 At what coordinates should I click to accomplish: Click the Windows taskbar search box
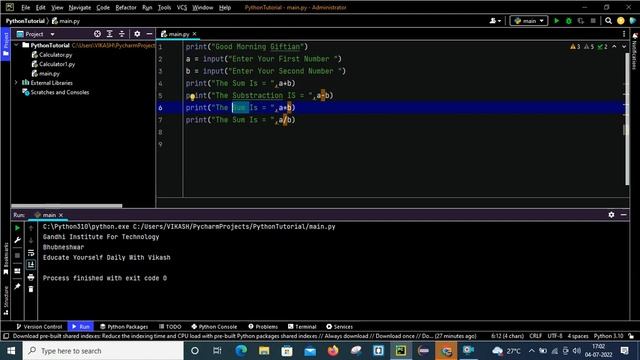coord(103,351)
